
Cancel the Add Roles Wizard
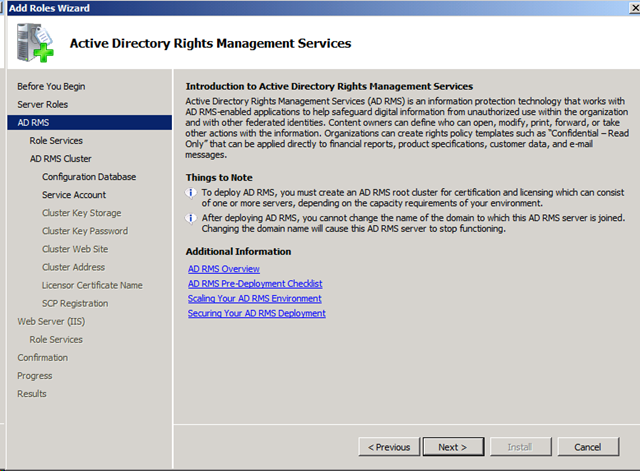pos(588,447)
